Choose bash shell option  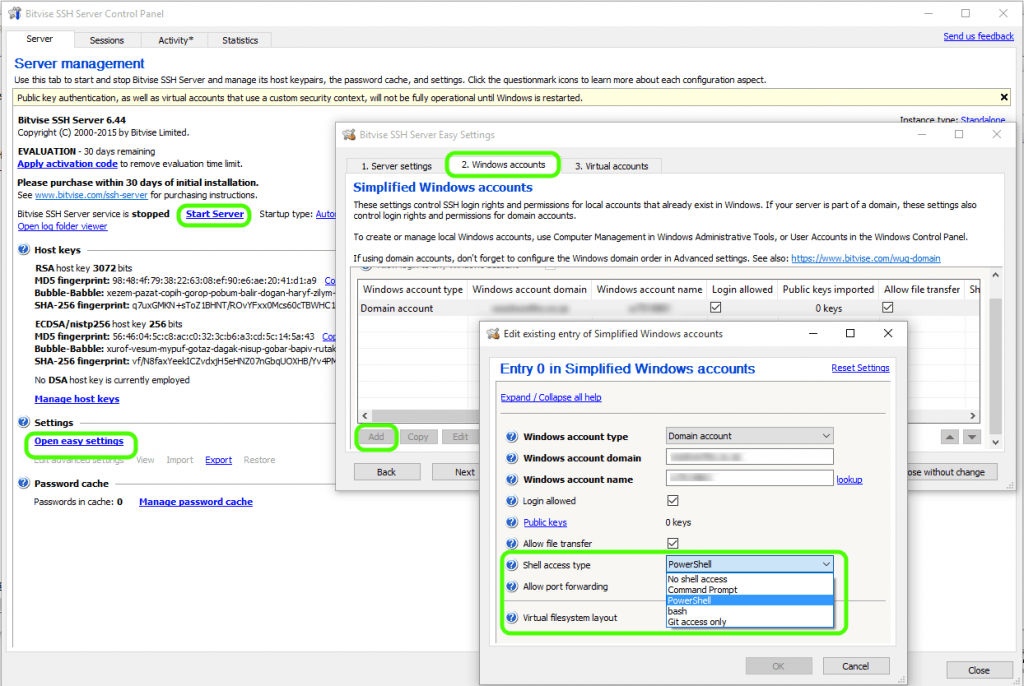tap(750, 611)
